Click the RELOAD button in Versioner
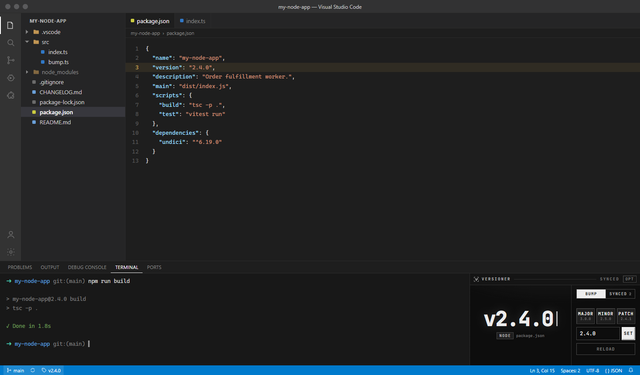Viewport: 640px width, 375px height. [605, 349]
